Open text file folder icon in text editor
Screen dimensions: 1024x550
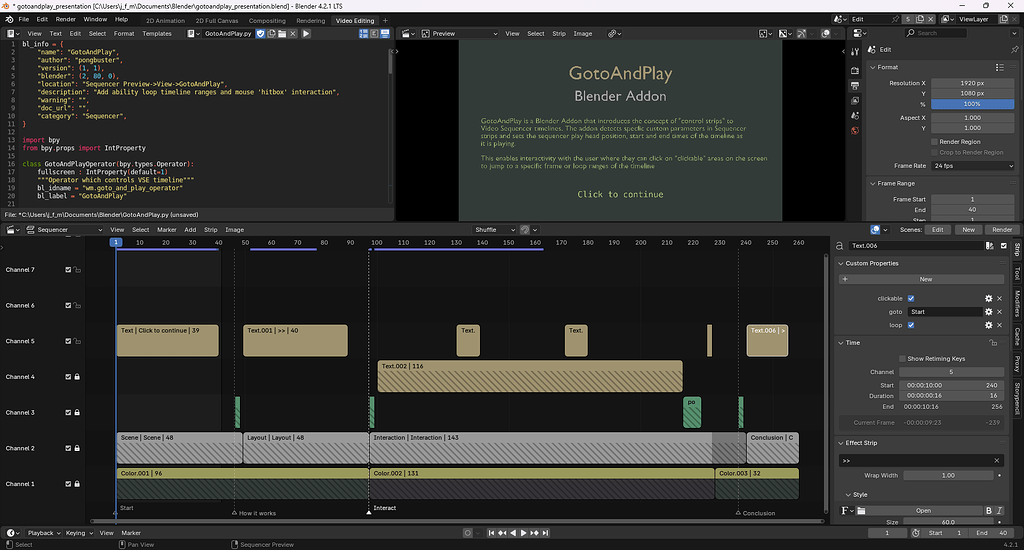pyautogui.click(x=282, y=33)
